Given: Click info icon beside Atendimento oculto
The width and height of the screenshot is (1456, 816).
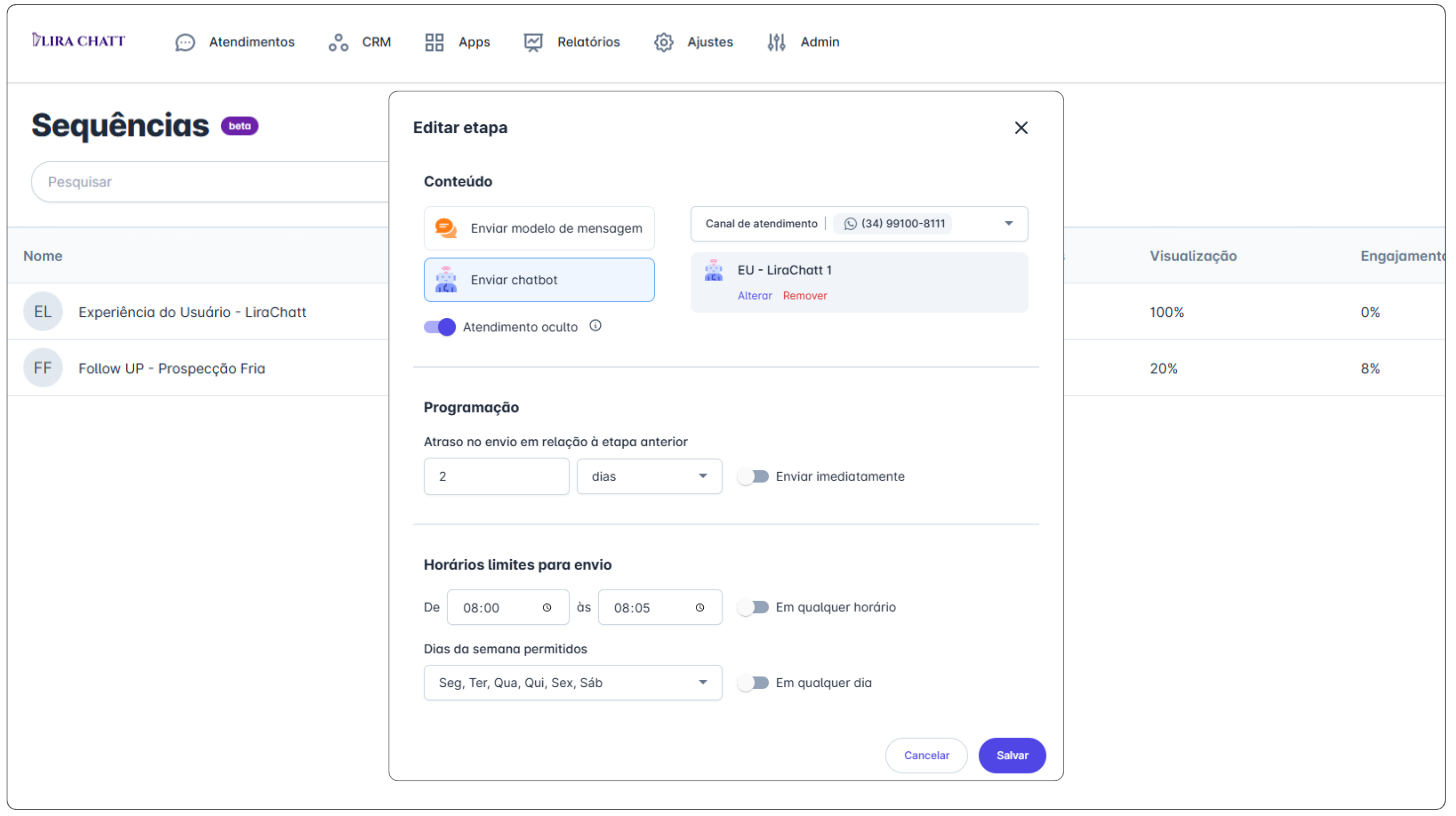Looking at the screenshot, I should [595, 325].
